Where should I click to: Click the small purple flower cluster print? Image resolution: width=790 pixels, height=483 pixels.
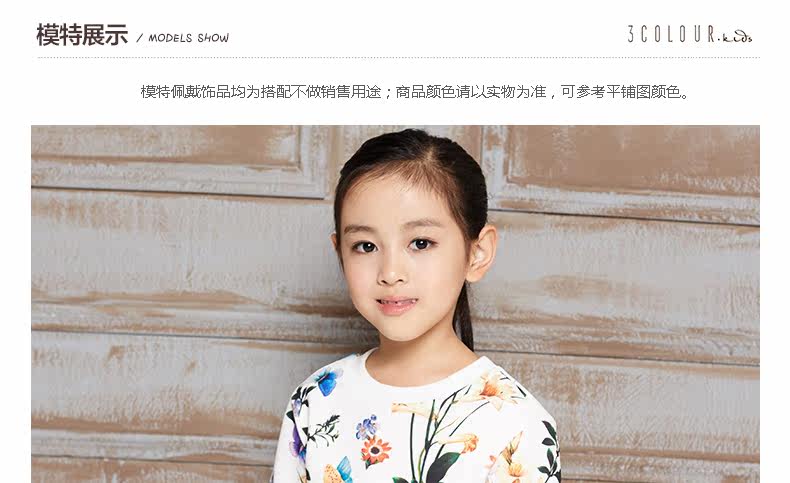367,426
